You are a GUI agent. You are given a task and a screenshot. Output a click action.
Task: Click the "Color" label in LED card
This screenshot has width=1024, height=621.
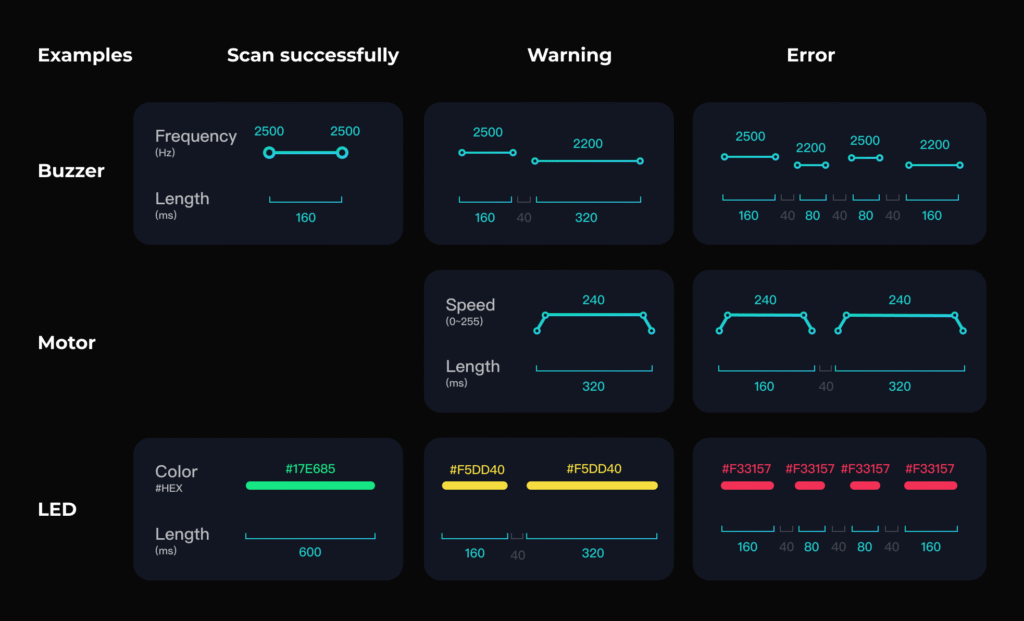(x=176, y=471)
